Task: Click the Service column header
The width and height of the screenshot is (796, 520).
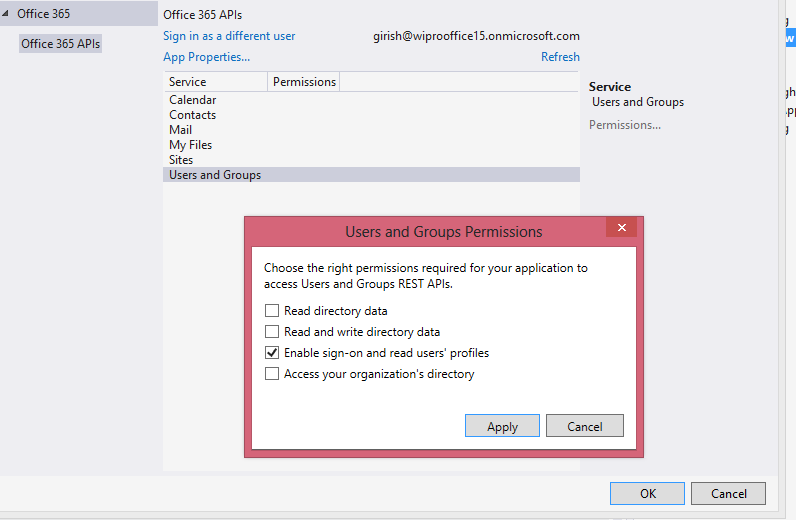Action: [x=216, y=82]
